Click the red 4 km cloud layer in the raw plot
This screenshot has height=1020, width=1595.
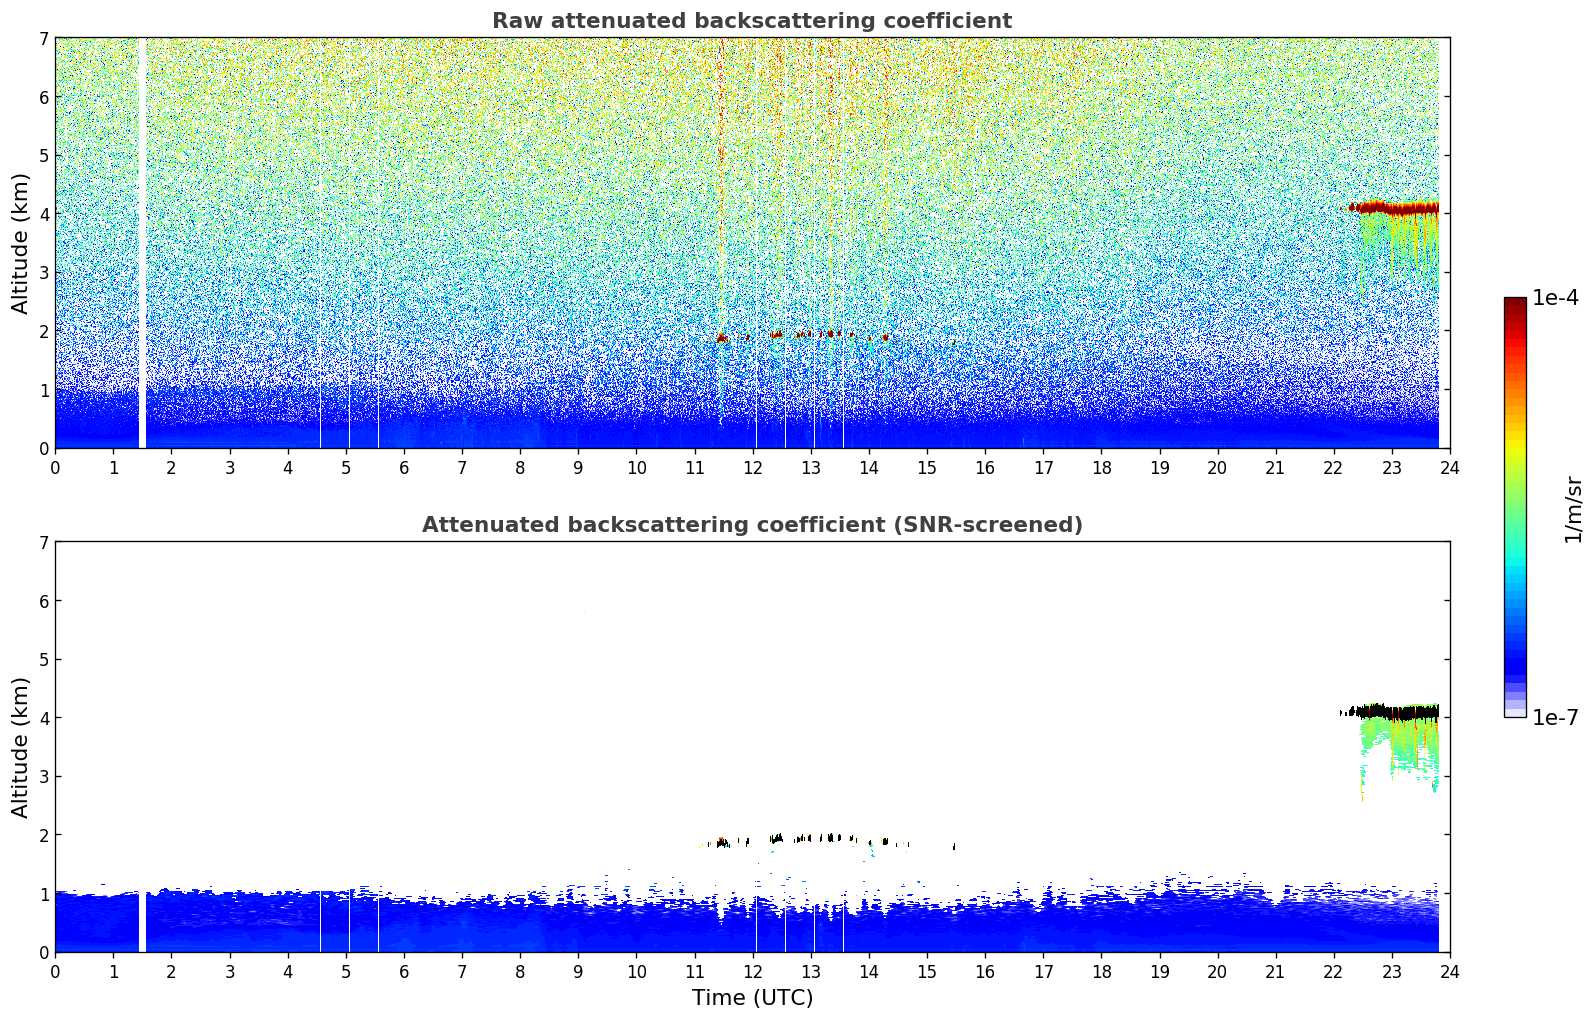tap(1394, 208)
